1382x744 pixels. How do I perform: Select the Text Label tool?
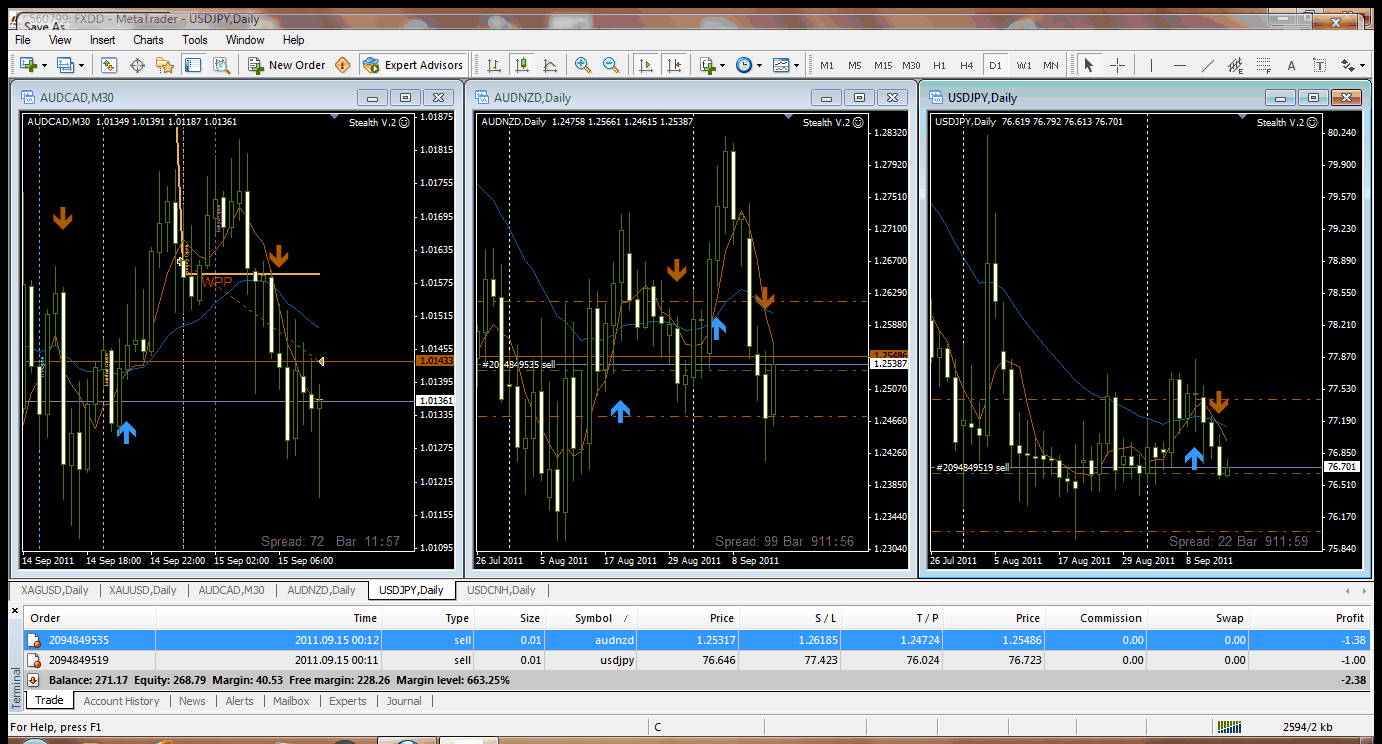[1319, 65]
